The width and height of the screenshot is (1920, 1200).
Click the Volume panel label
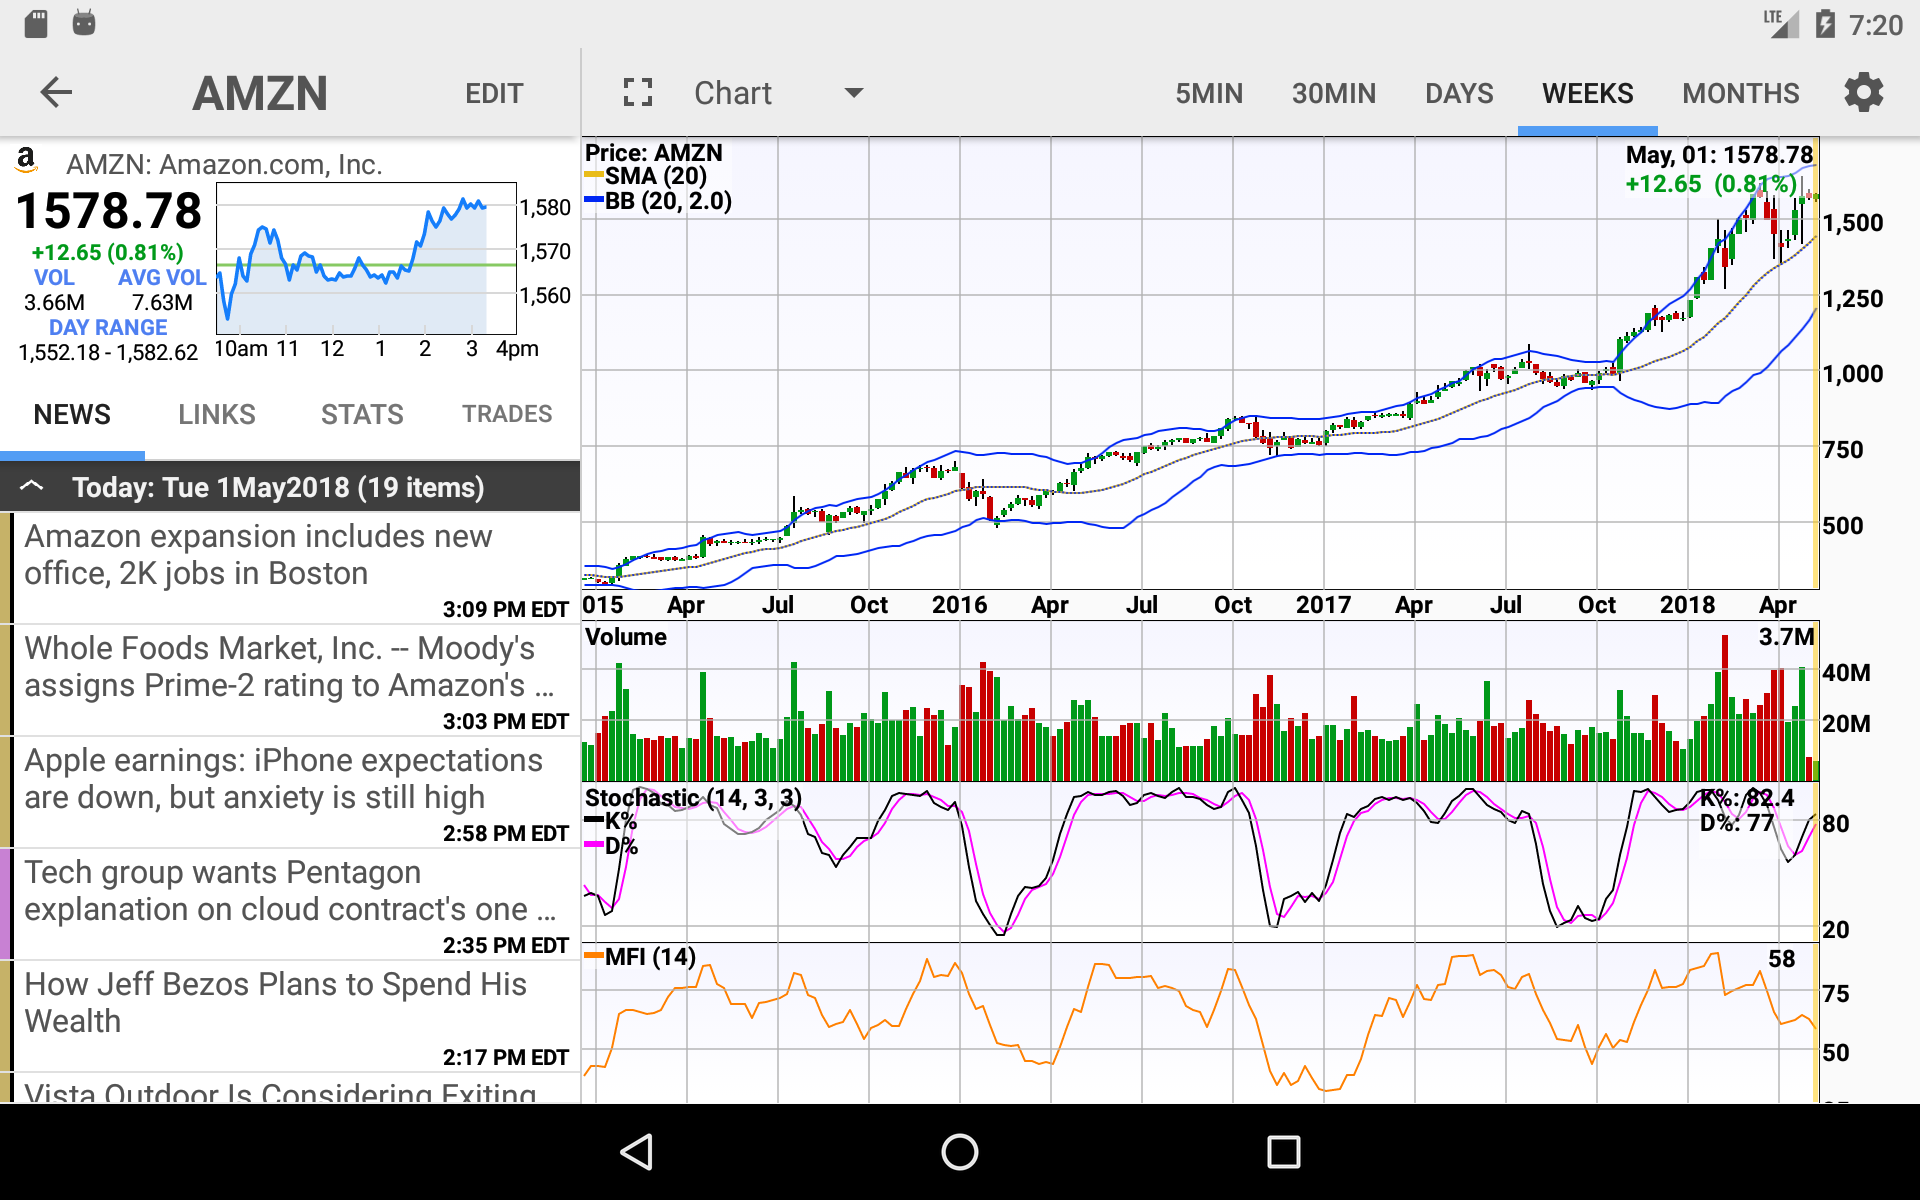[x=626, y=637]
